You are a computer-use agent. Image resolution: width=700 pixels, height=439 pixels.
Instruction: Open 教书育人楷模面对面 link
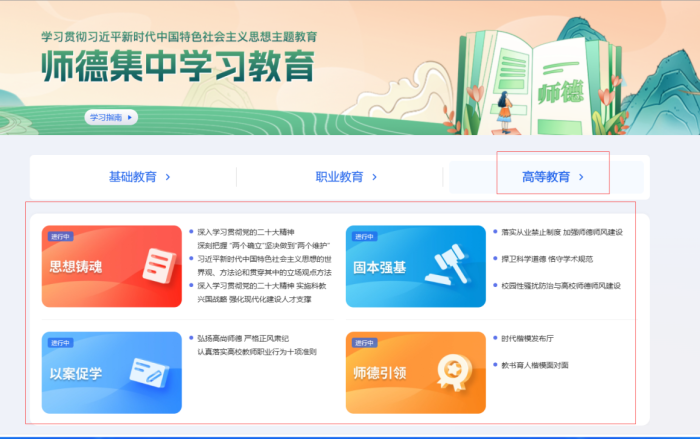535,365
